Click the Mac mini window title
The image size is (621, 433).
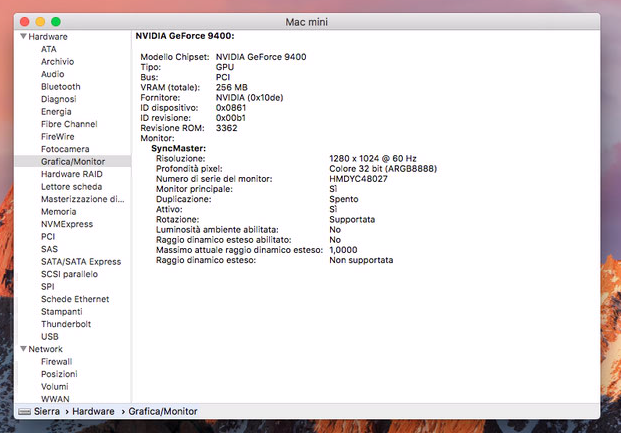pos(307,22)
